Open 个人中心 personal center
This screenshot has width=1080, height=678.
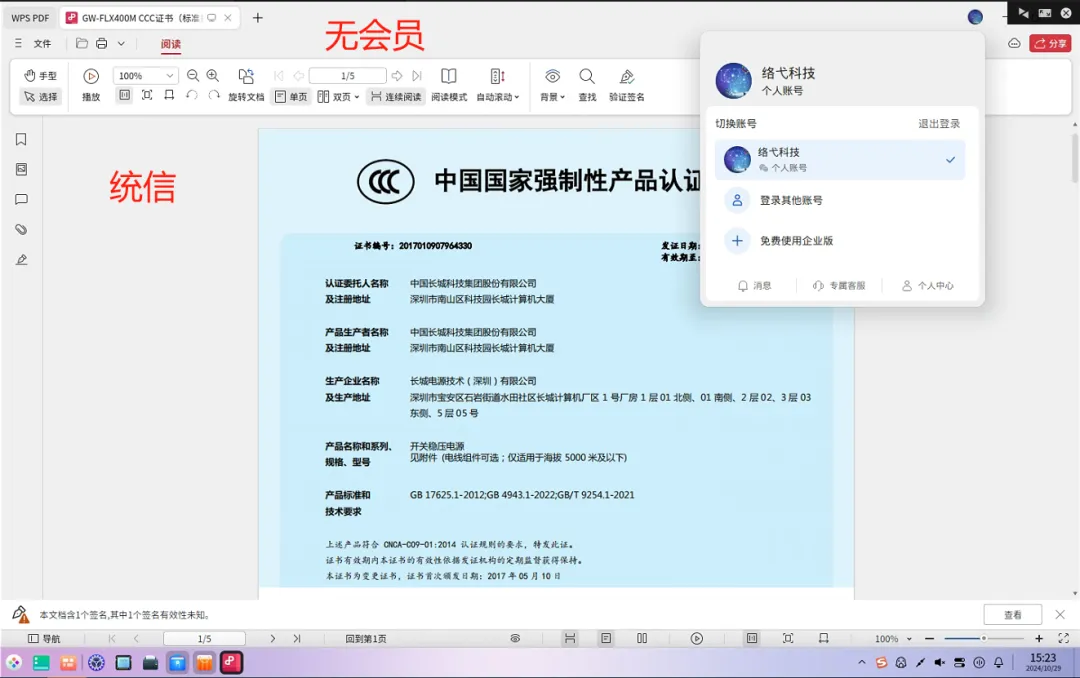point(927,285)
